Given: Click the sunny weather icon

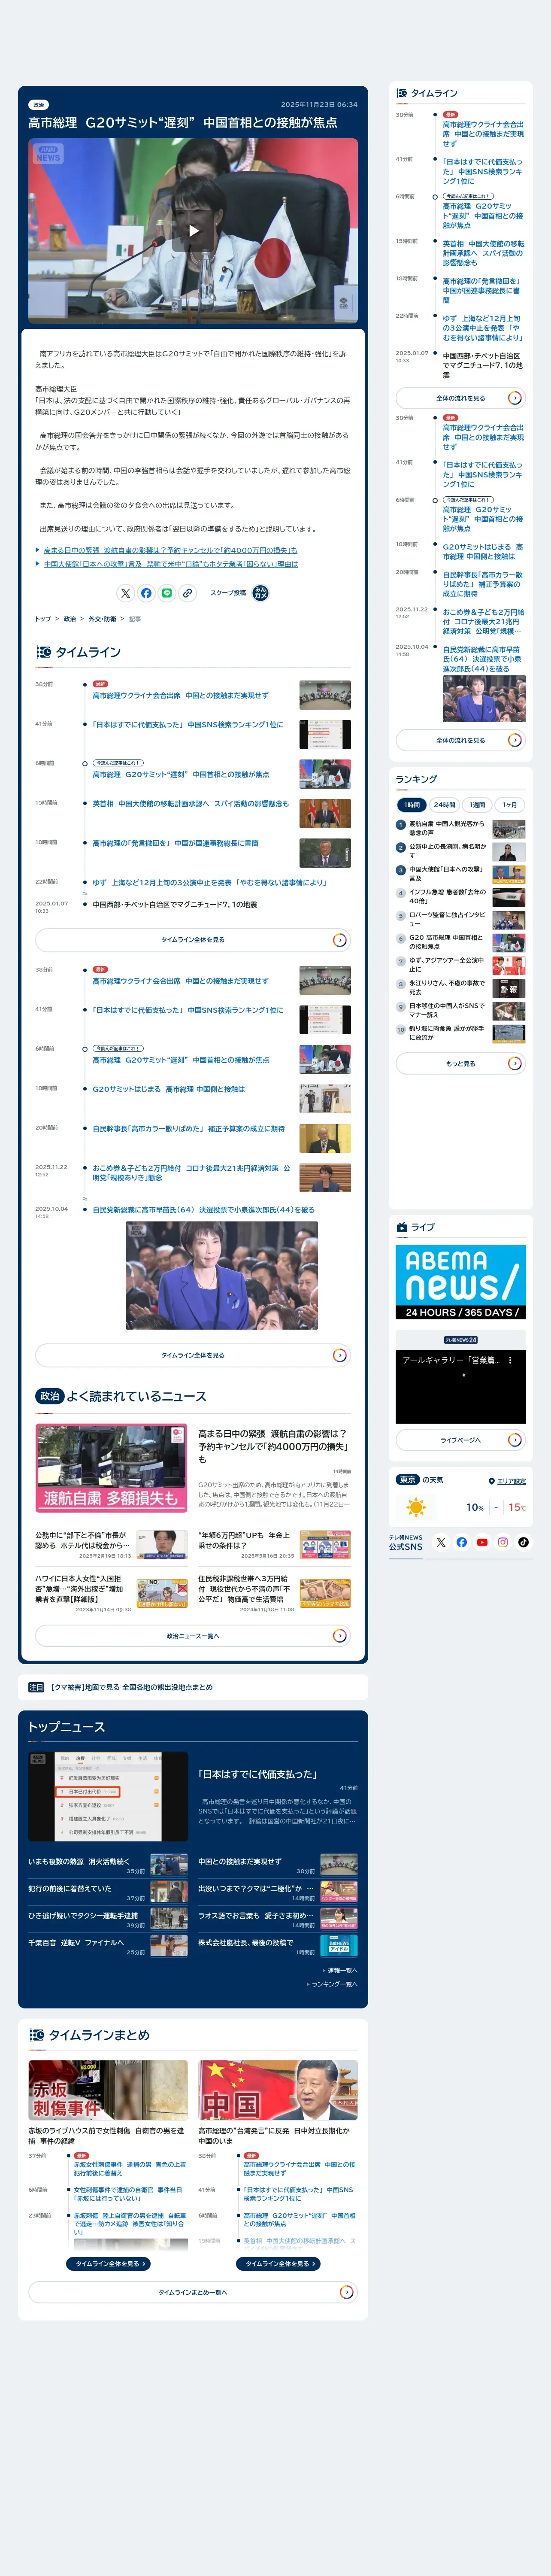Looking at the screenshot, I should tap(416, 1507).
